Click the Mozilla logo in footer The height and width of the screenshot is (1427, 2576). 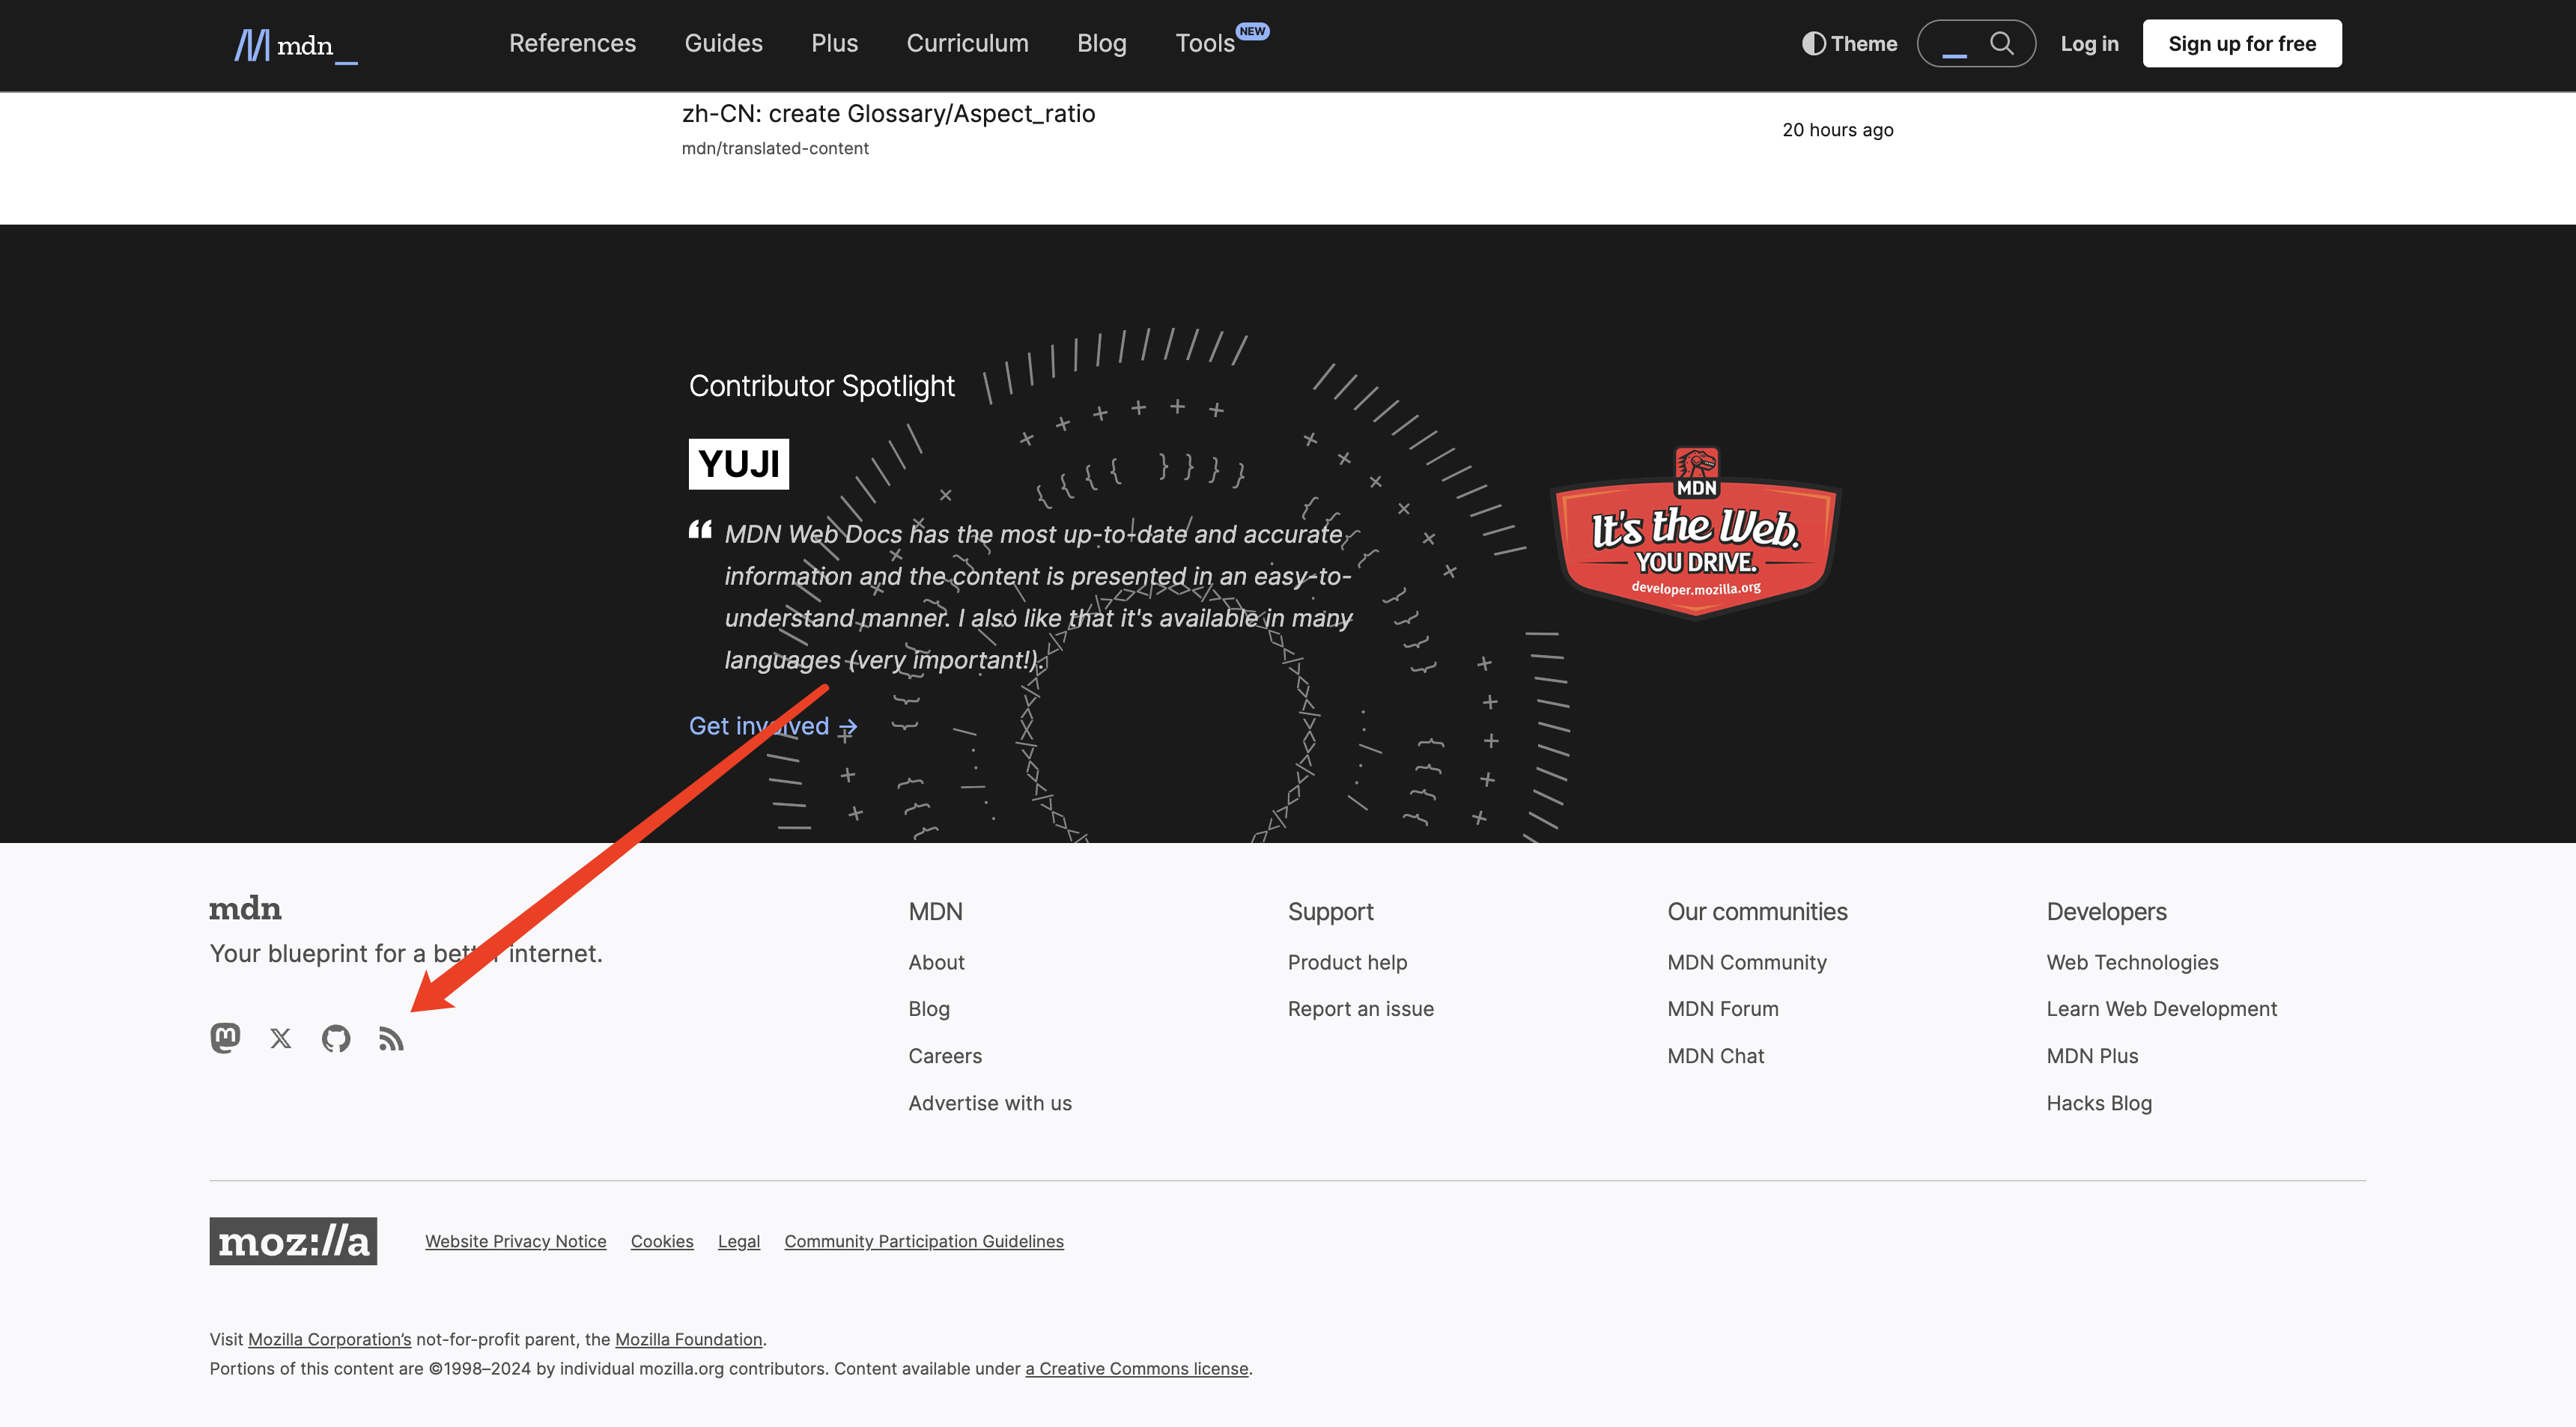pyautogui.click(x=293, y=1241)
